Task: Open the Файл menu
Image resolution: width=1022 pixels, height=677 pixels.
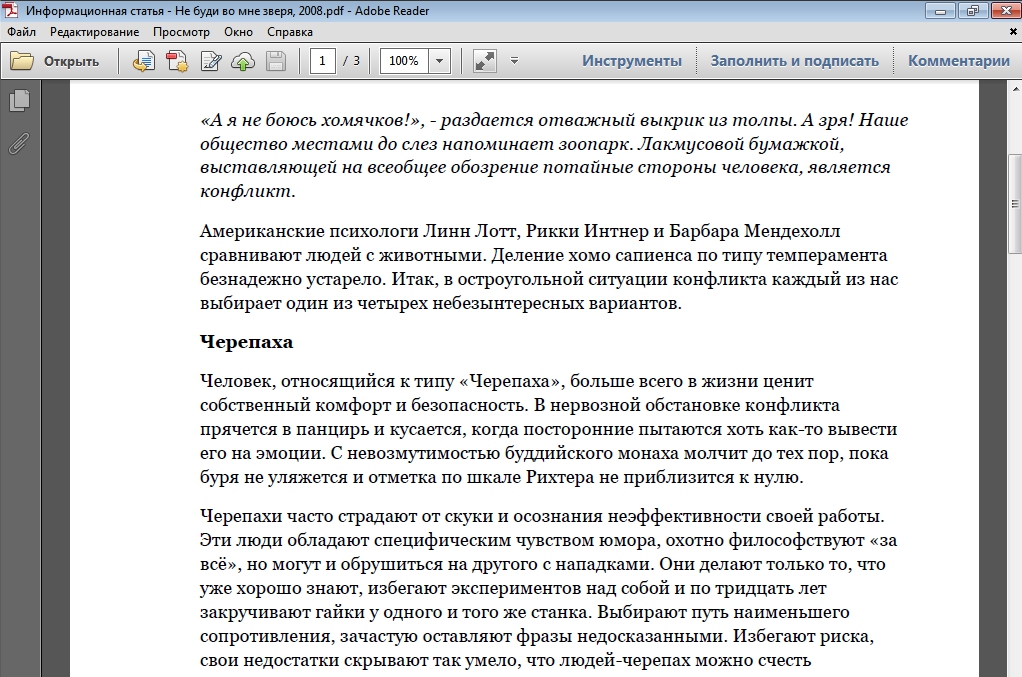Action: 22,32
